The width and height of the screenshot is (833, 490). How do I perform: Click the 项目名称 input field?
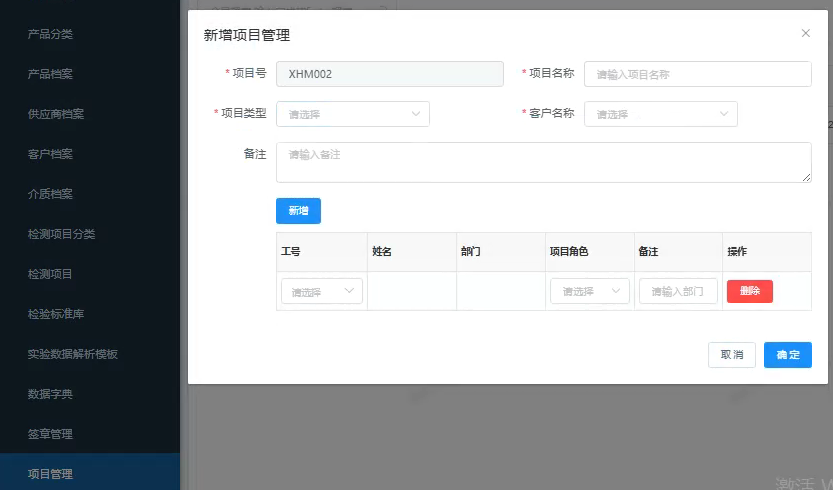697,74
